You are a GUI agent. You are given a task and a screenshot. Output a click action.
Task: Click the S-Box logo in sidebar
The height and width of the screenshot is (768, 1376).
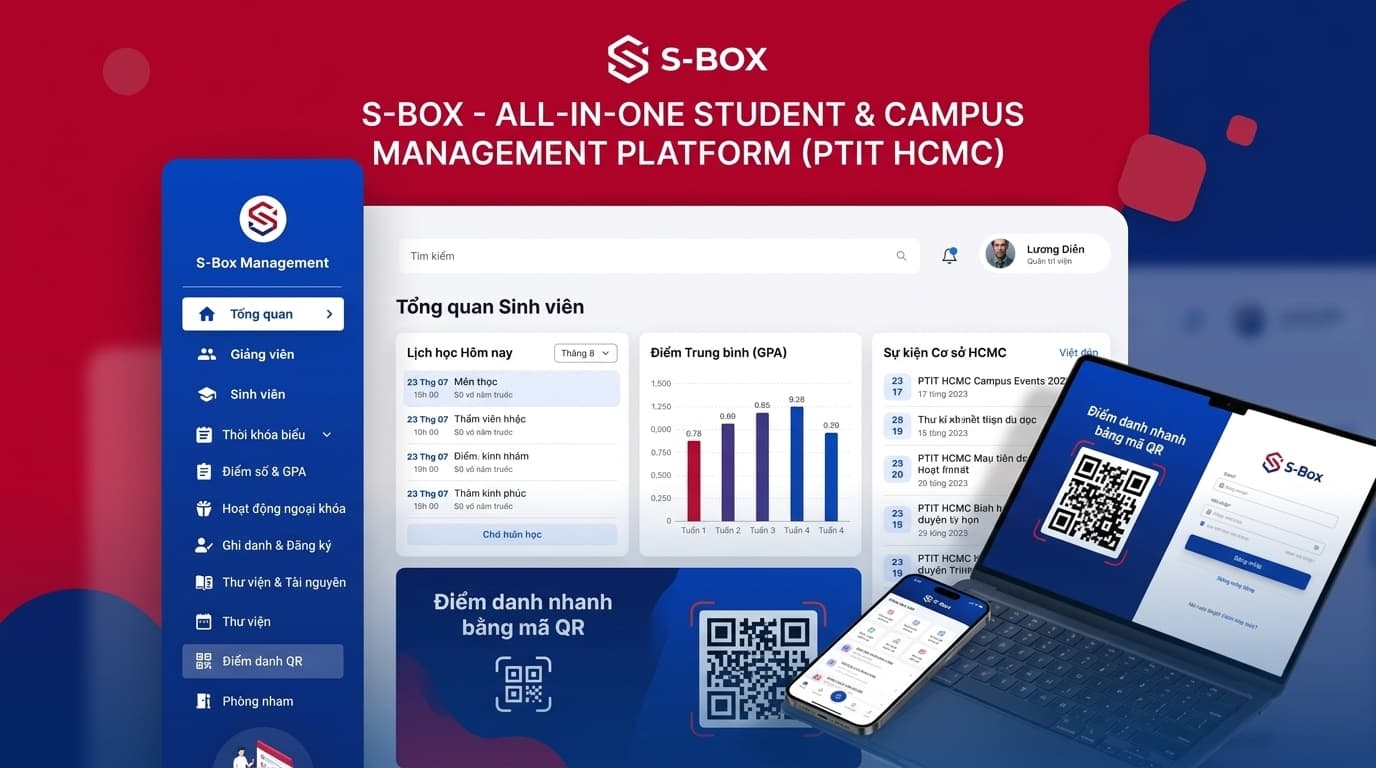pyautogui.click(x=263, y=219)
